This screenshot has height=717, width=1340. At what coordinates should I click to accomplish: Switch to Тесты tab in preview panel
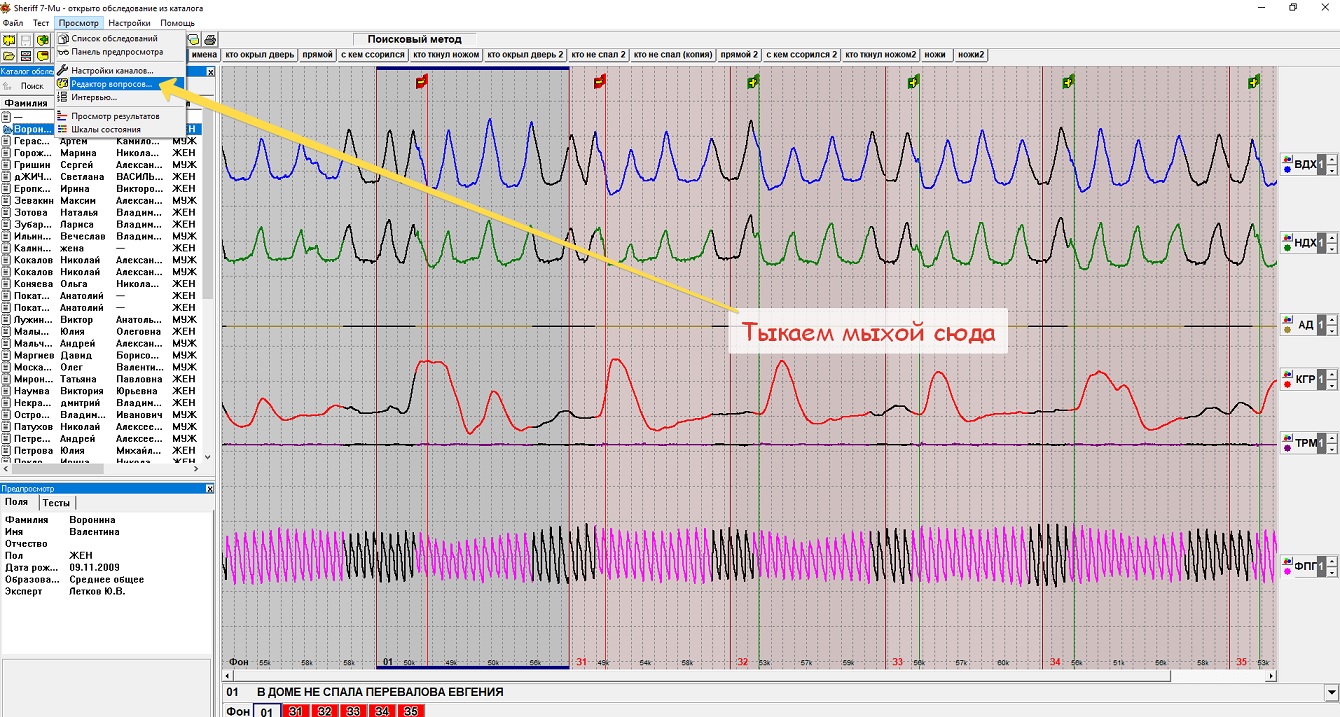coord(56,503)
